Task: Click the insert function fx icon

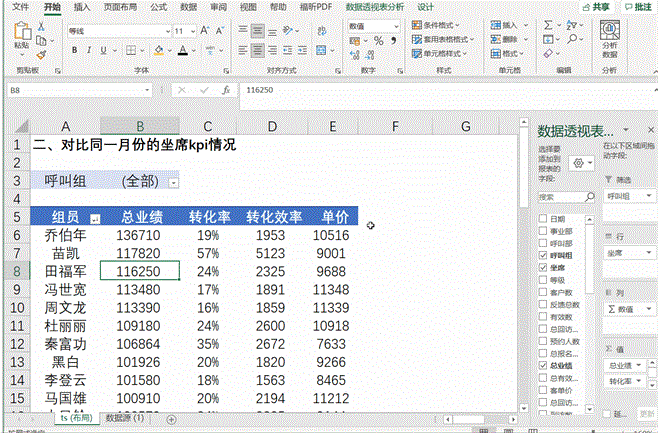Action: pos(227,90)
